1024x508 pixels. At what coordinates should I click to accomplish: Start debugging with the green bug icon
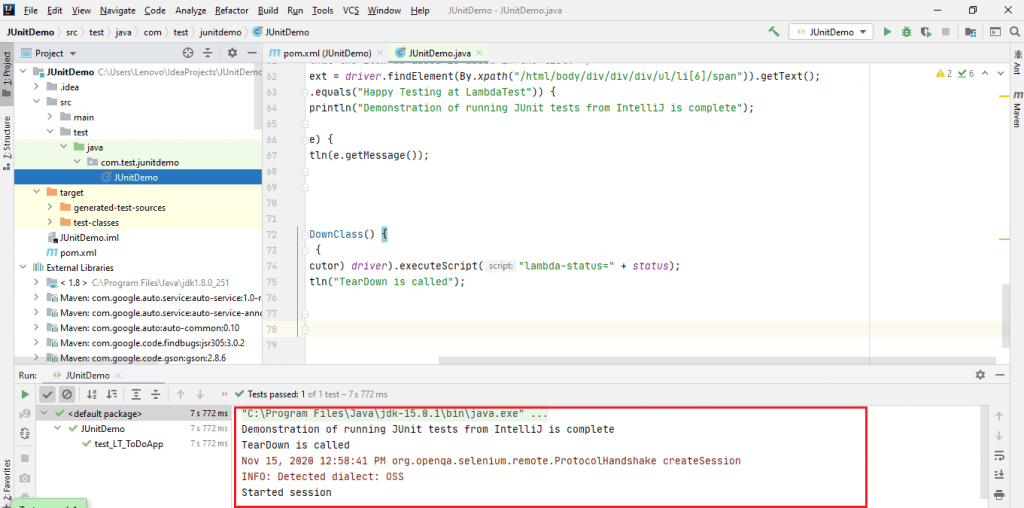[906, 31]
